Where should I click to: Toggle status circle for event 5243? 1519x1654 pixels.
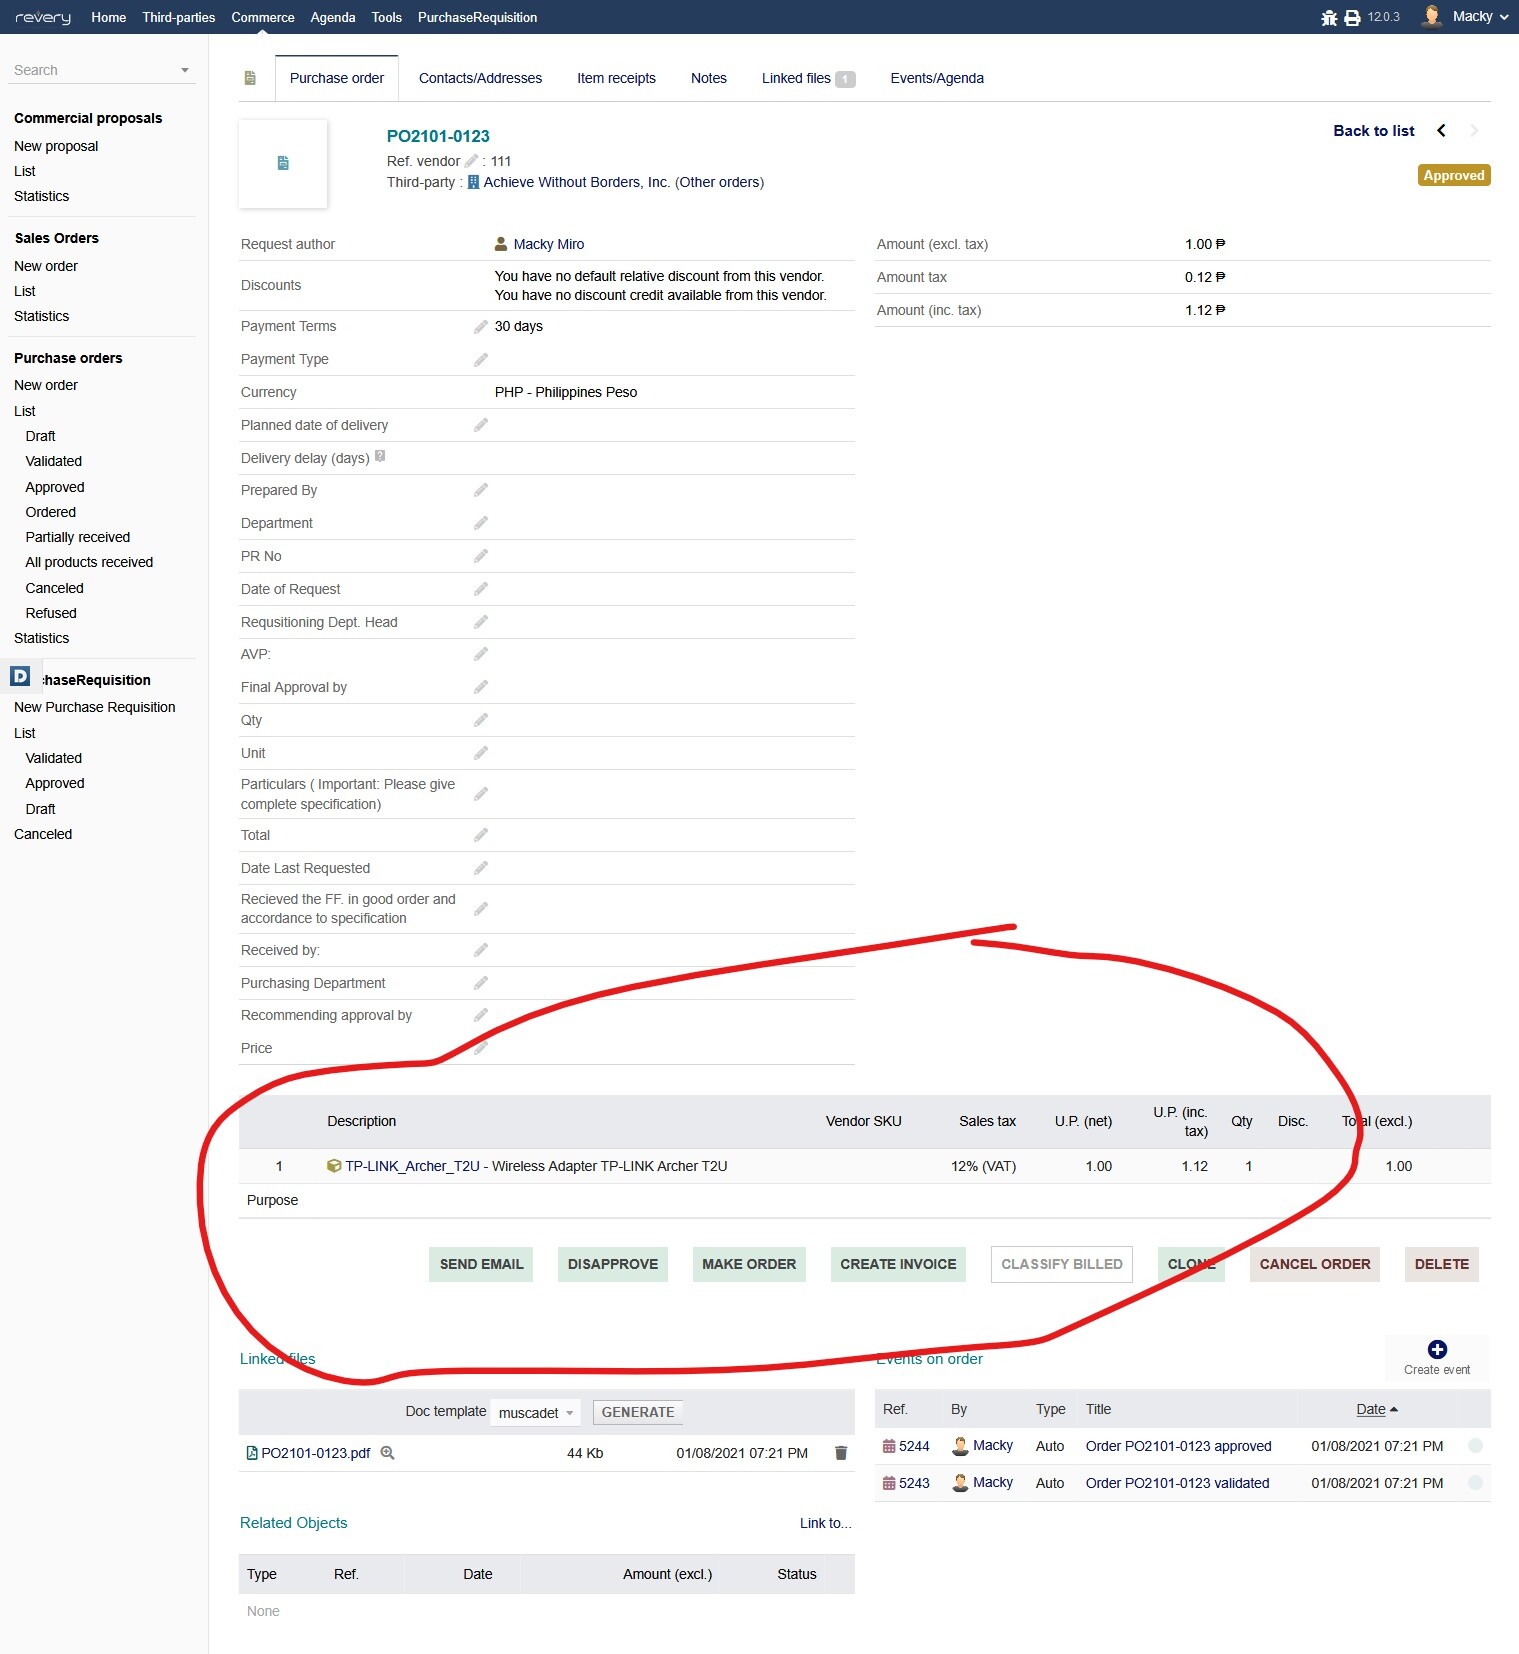coord(1475,1483)
